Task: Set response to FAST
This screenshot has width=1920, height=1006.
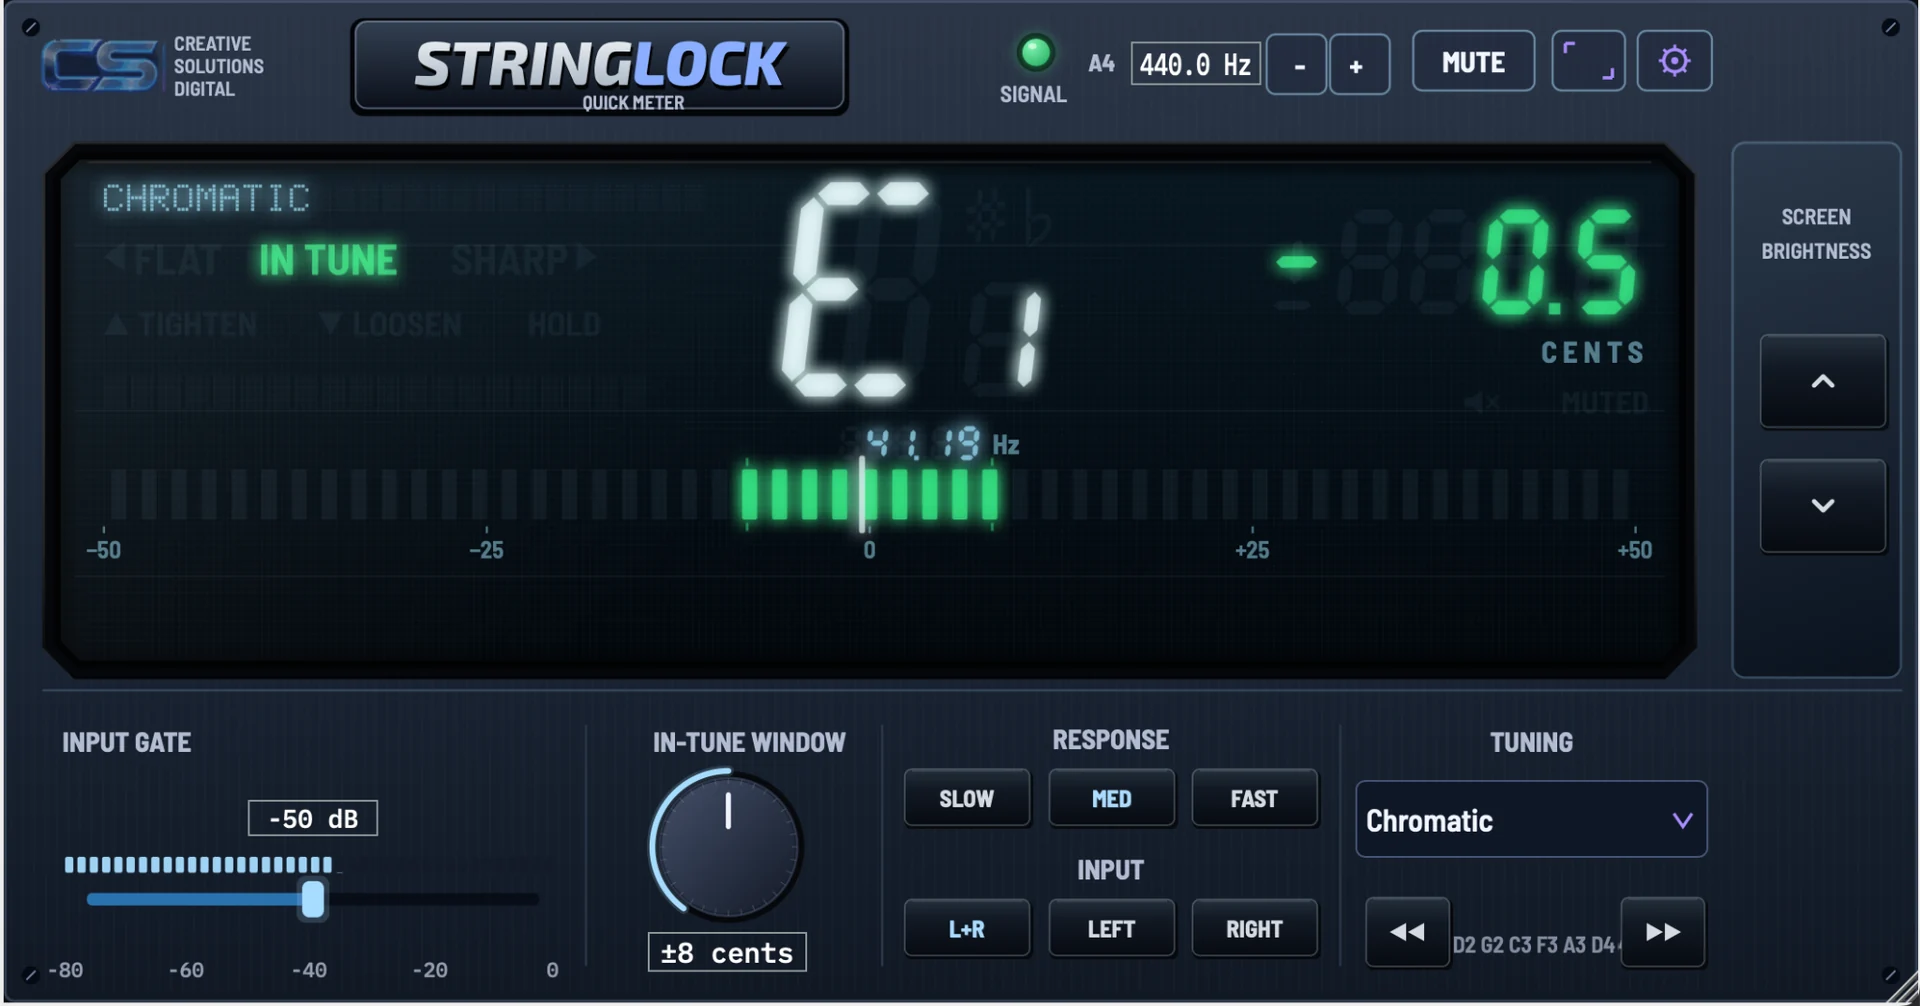Action: pos(1254,798)
